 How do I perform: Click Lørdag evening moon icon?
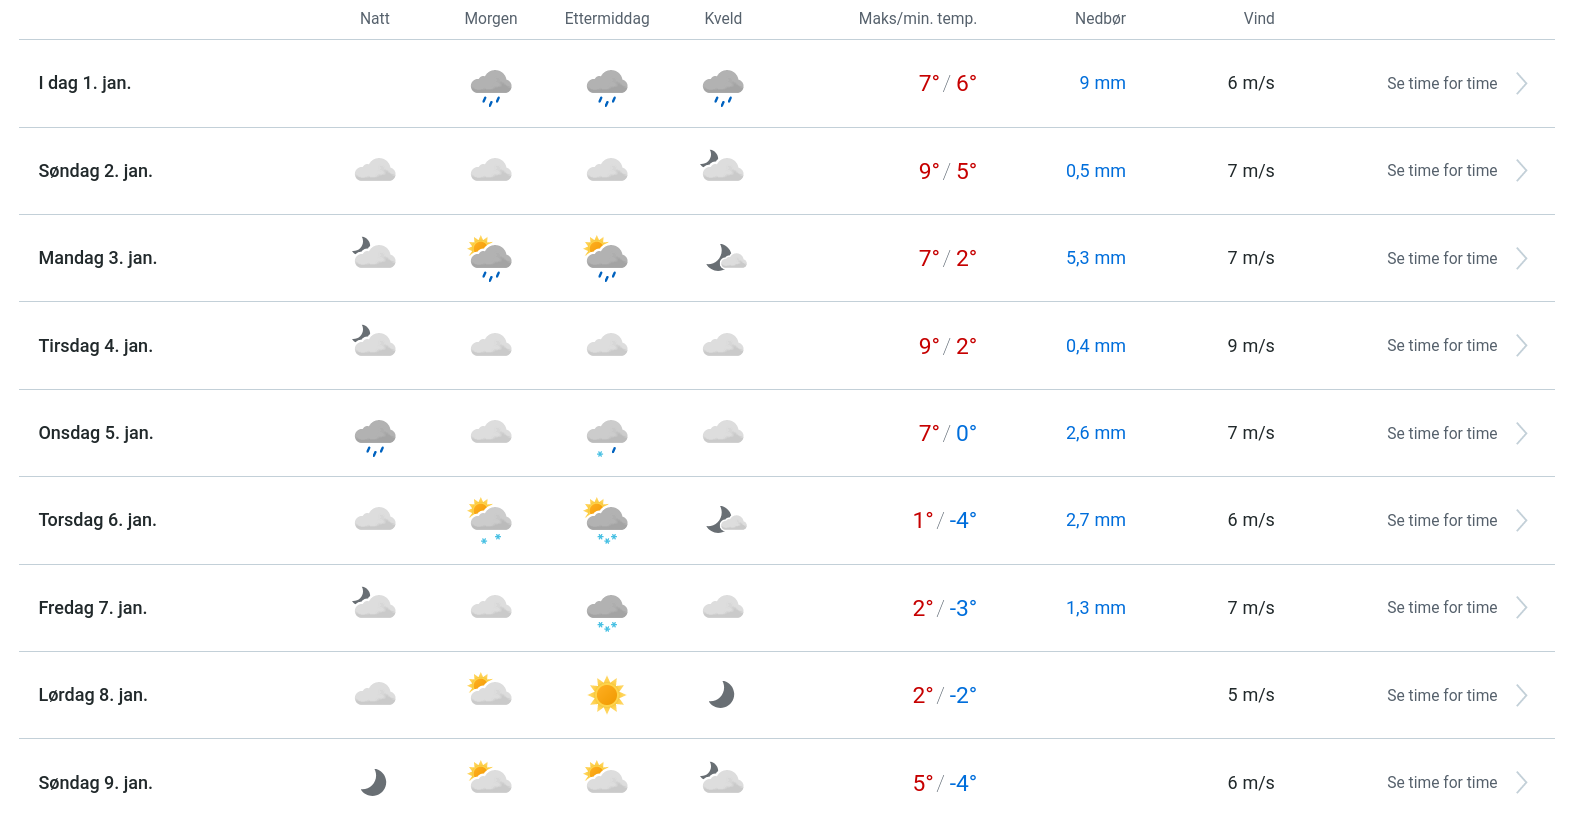click(x=722, y=695)
